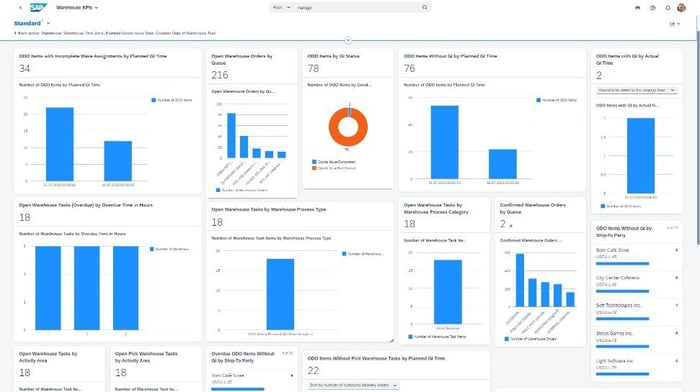This screenshot has width=700, height=392.
Task: Open the user profile avatar
Action: 681,8
